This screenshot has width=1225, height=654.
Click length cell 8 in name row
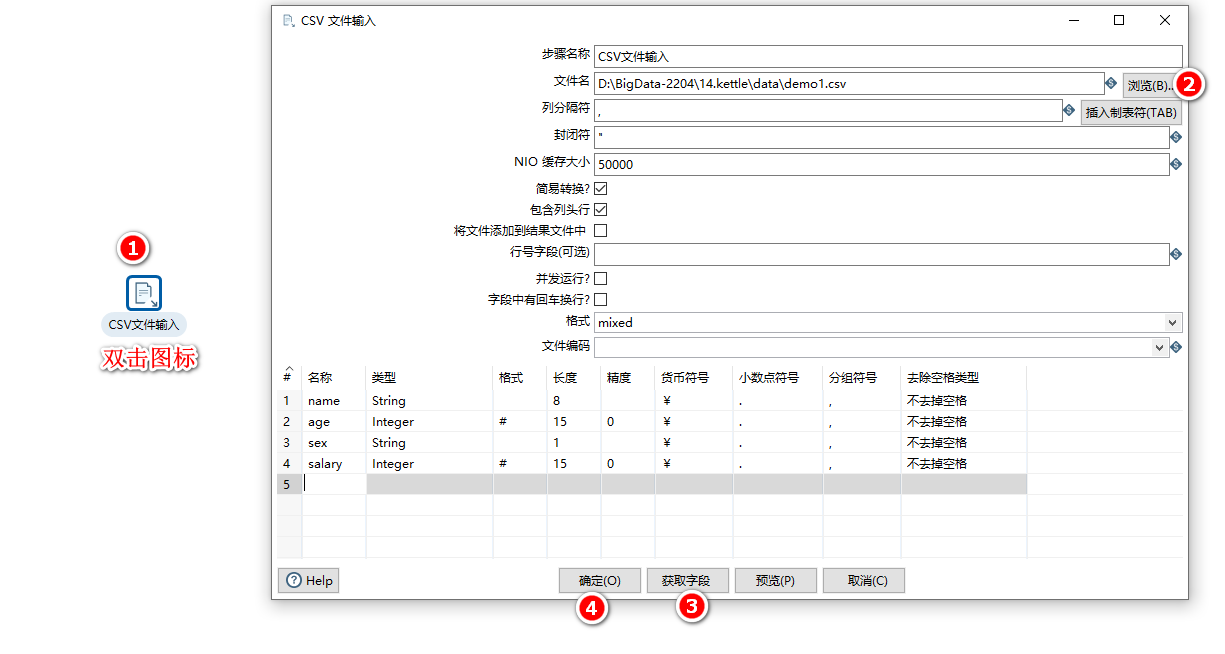click(574, 400)
